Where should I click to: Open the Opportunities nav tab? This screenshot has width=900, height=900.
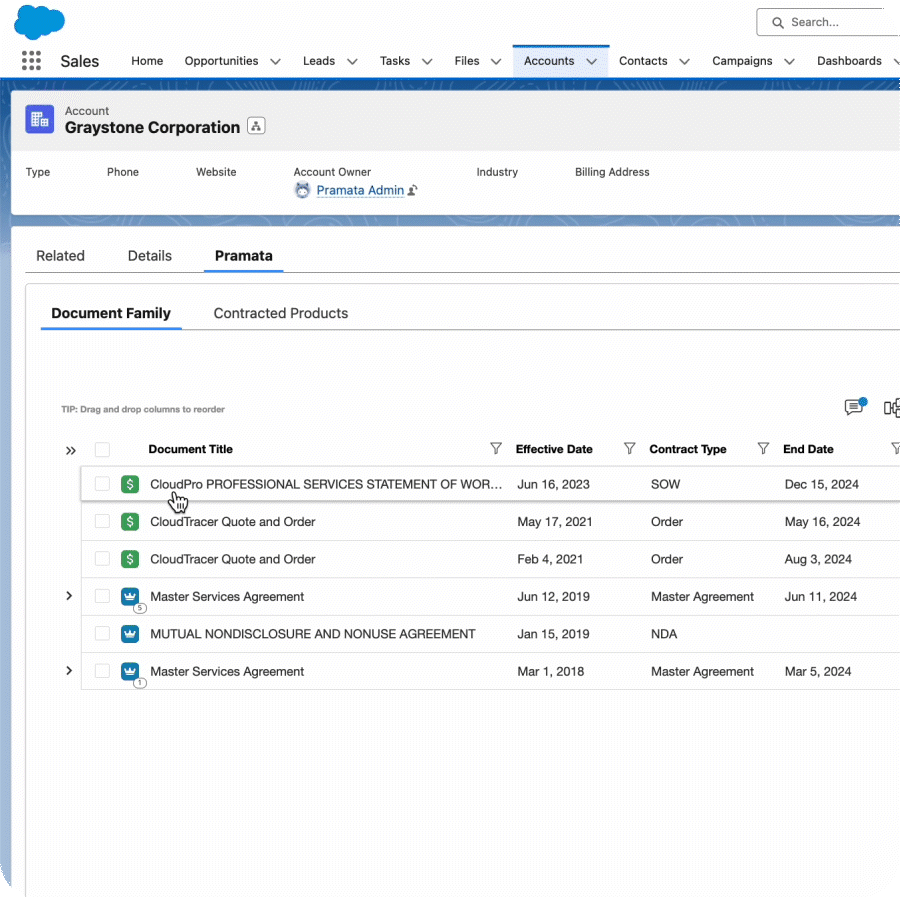222,61
